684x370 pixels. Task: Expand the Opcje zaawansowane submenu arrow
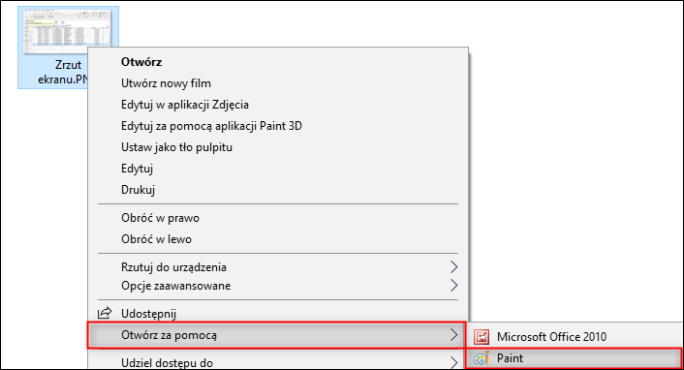pyautogui.click(x=454, y=286)
